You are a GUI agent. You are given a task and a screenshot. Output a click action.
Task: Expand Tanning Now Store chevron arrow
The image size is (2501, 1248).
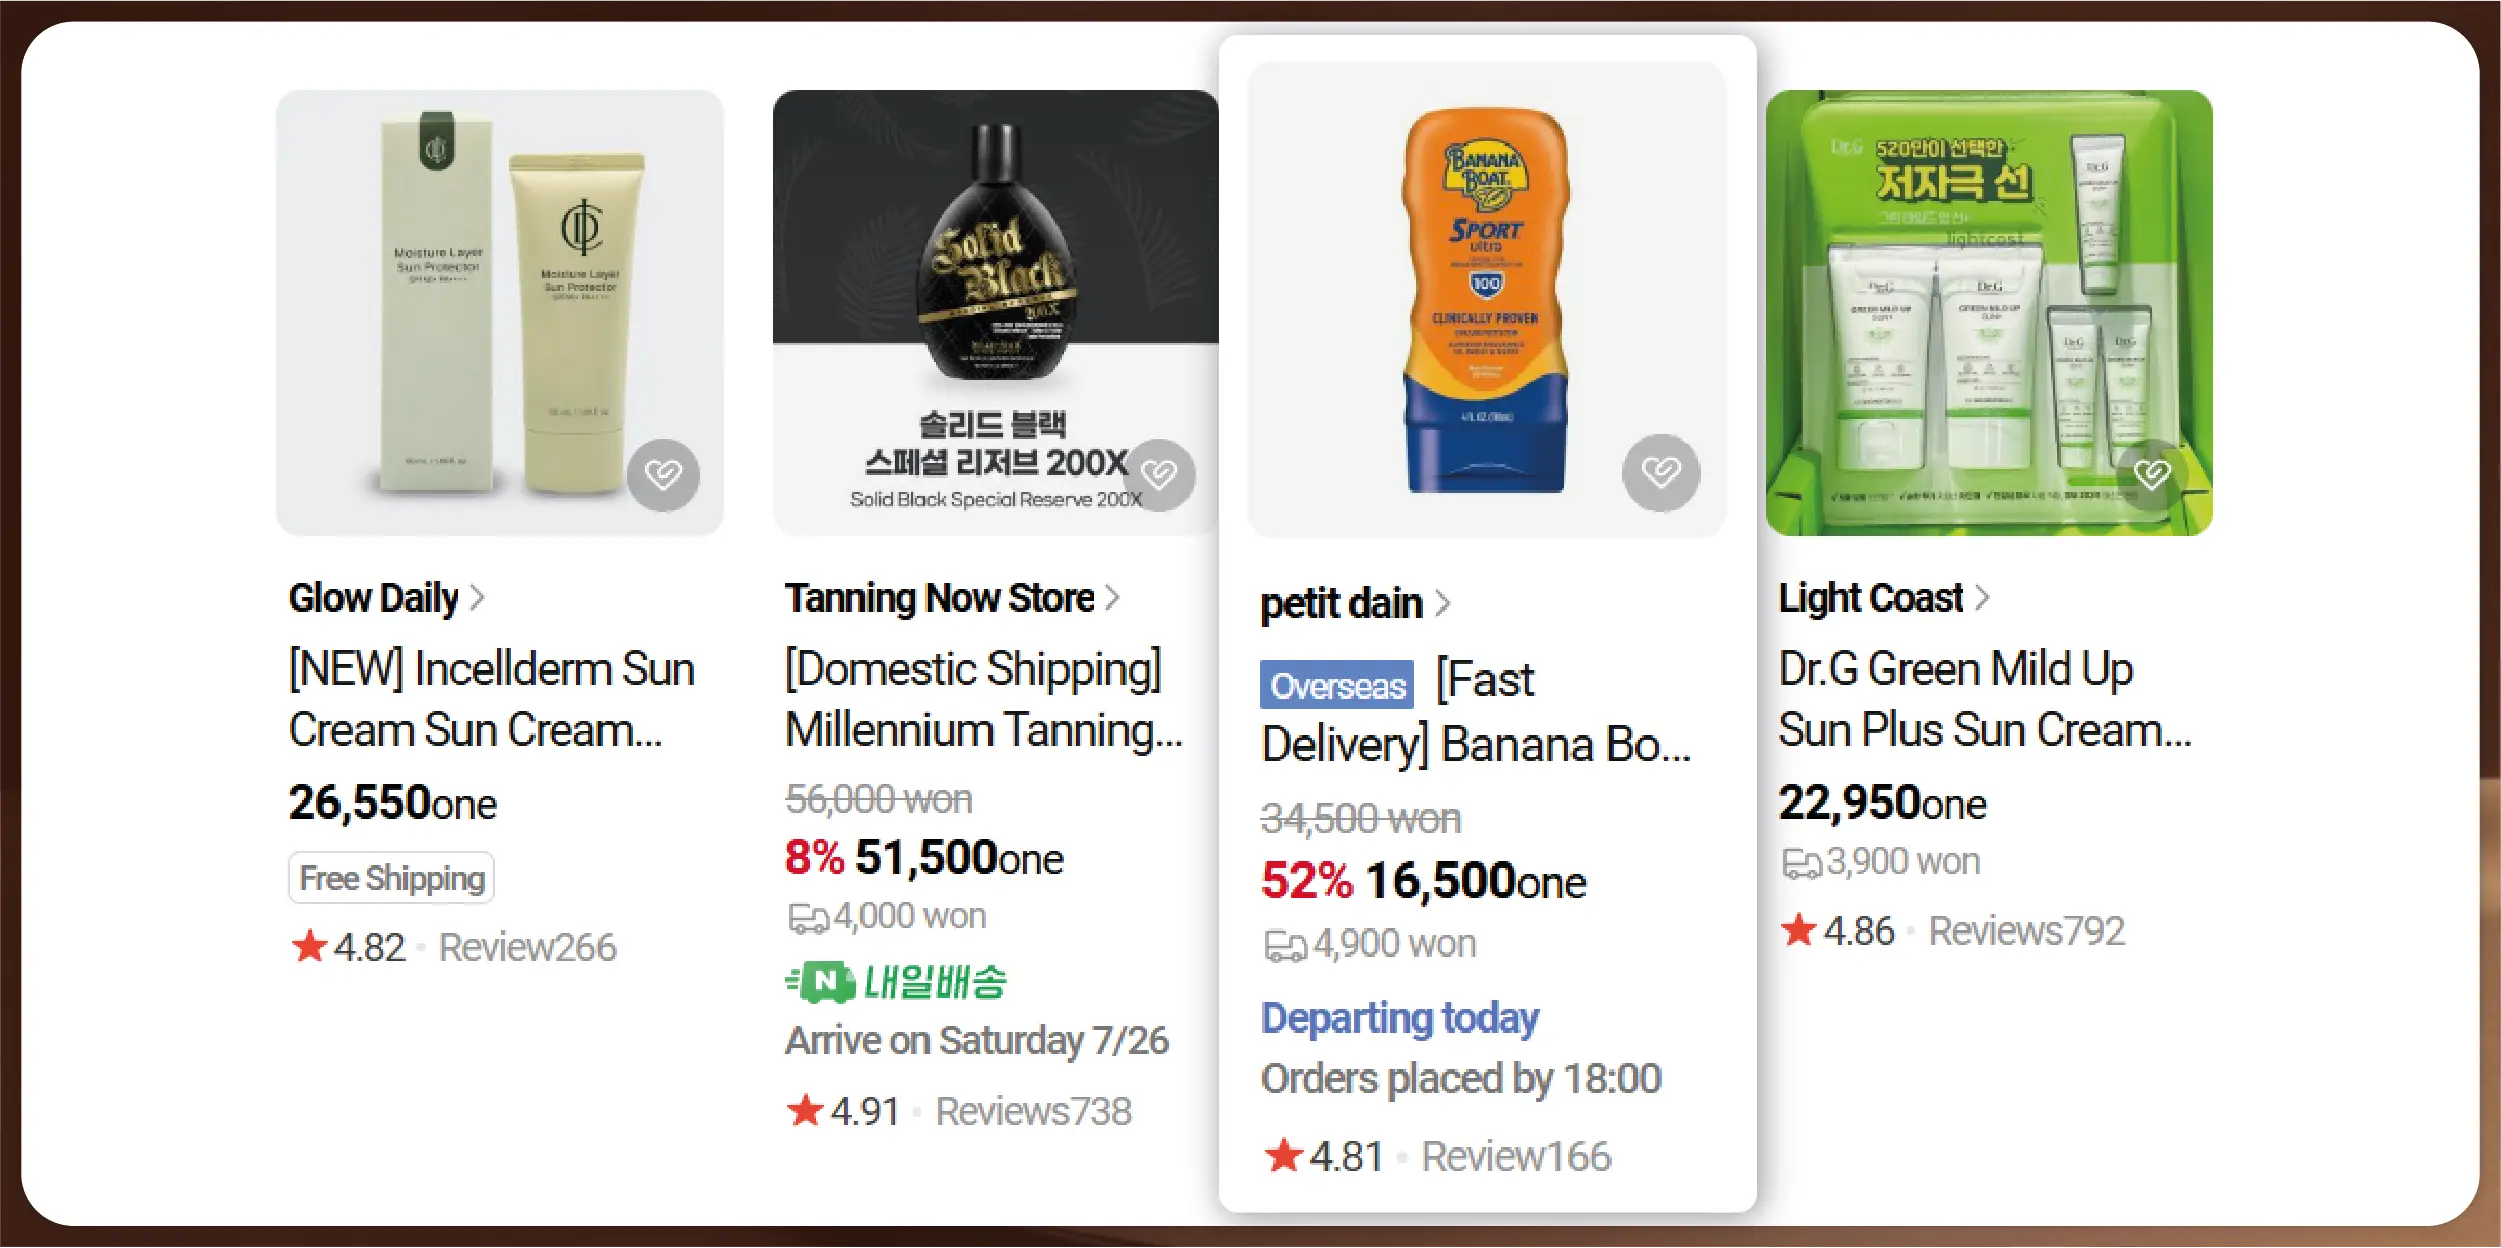click(1112, 598)
